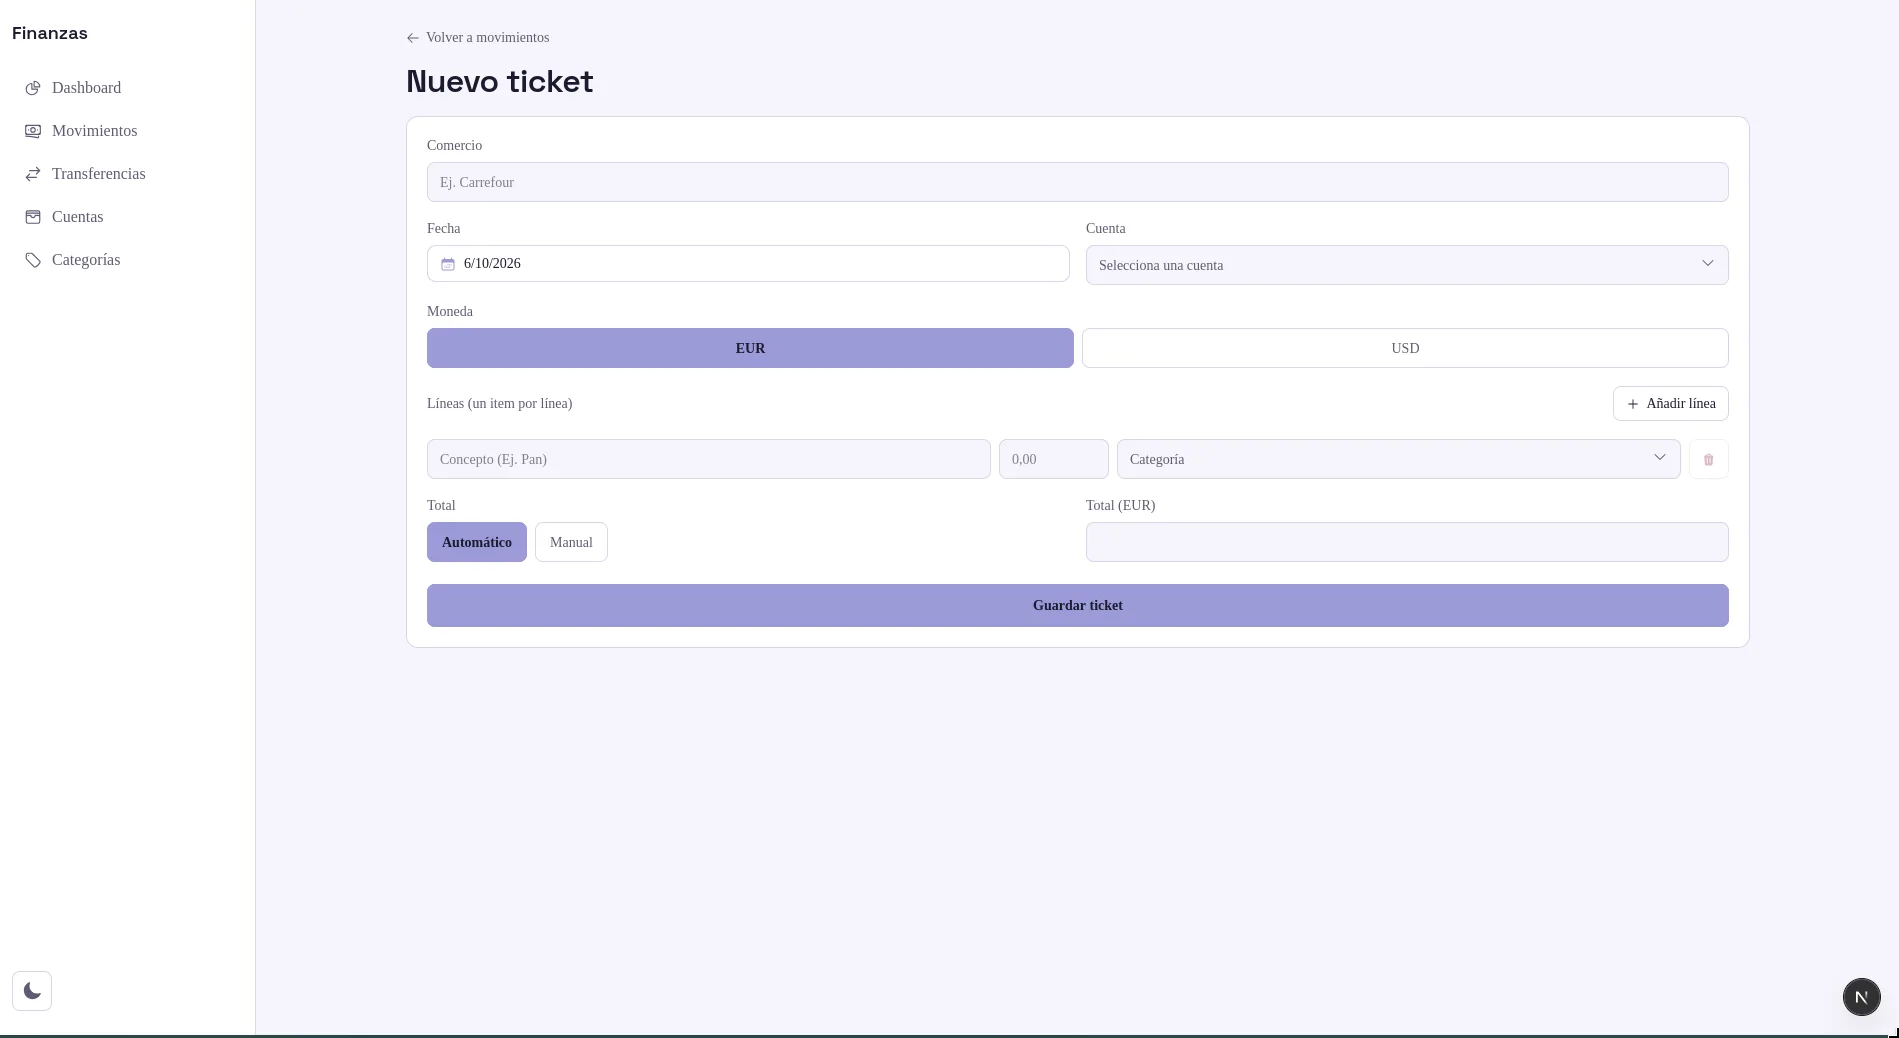Open Transferencias section in sidebar
This screenshot has width=1899, height=1038.
[127, 174]
